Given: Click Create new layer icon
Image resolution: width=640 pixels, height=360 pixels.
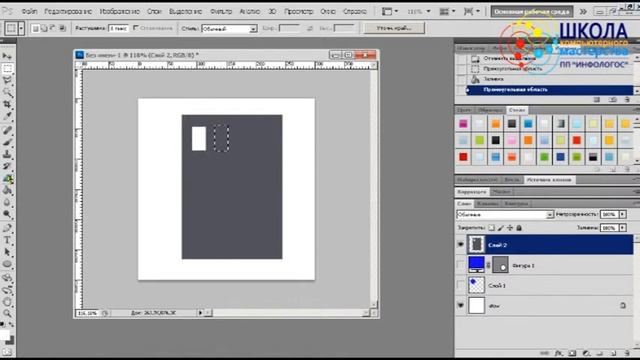Looking at the screenshot, I should coord(613,353).
